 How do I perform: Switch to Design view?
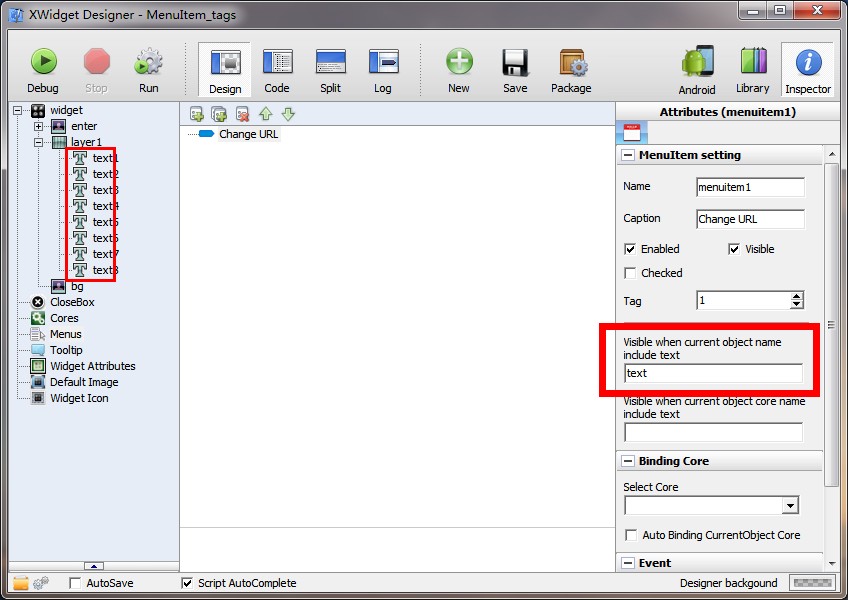click(225, 70)
